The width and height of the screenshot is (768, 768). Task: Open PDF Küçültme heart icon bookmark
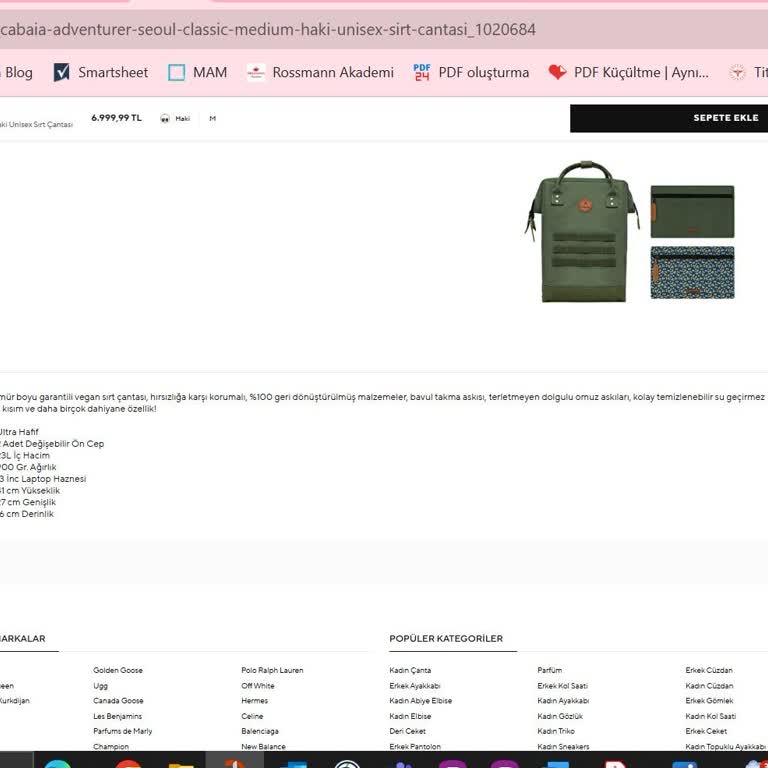(x=557, y=72)
